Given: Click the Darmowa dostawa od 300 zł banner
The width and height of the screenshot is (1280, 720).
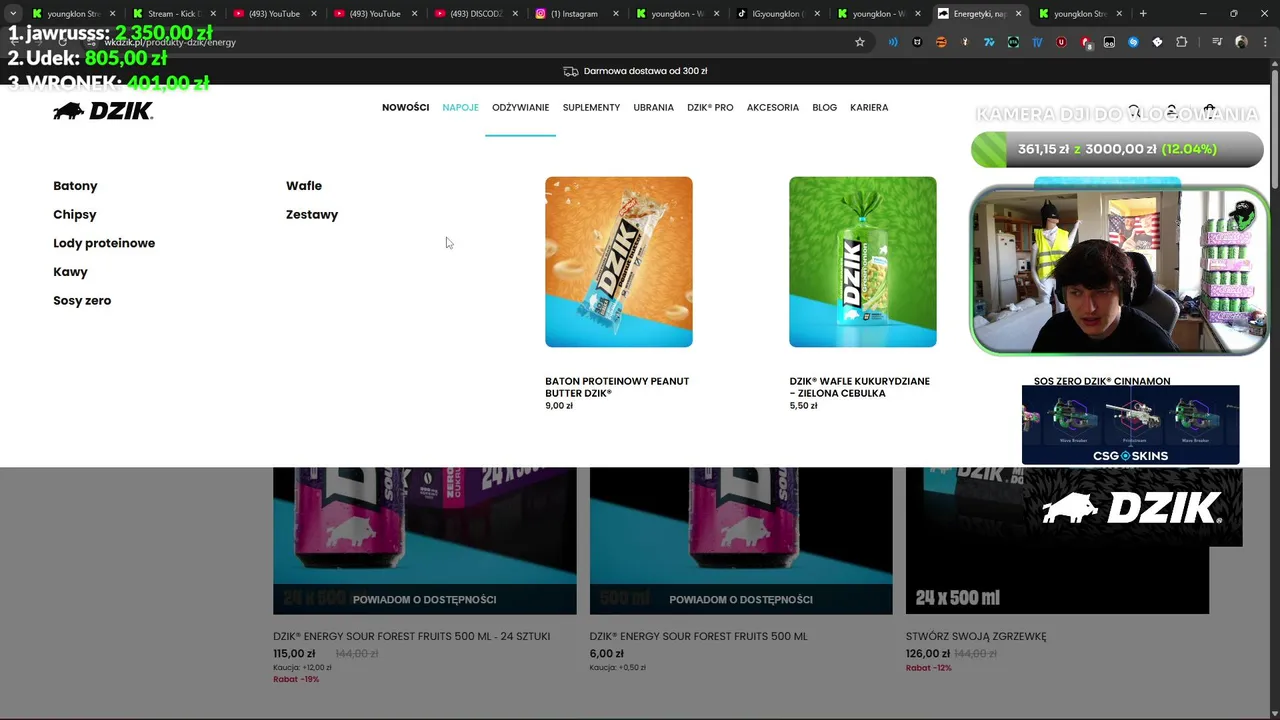Looking at the screenshot, I should click(636, 71).
